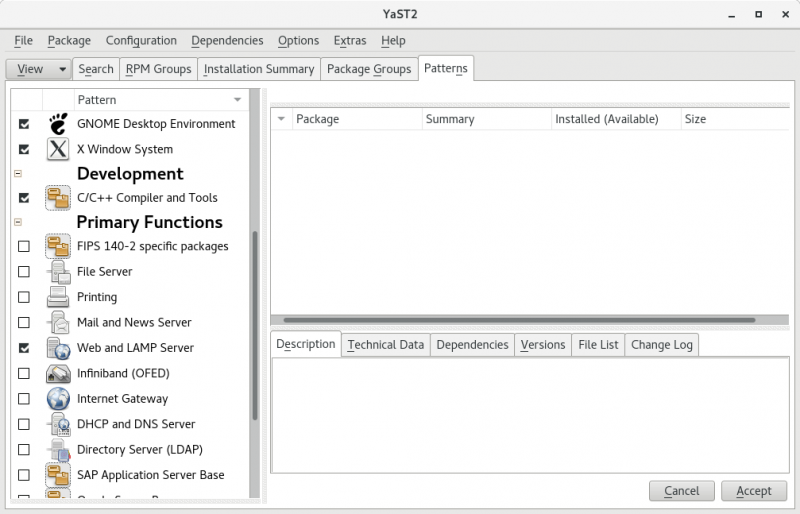Open the File List tab

coord(598,345)
